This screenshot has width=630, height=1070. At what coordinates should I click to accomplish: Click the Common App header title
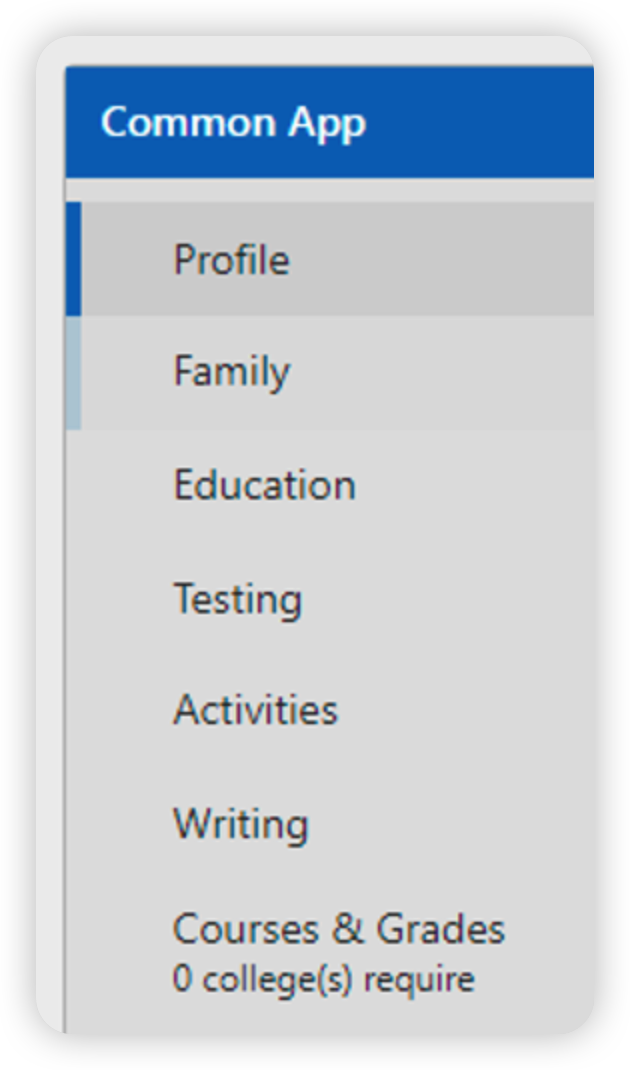point(233,123)
